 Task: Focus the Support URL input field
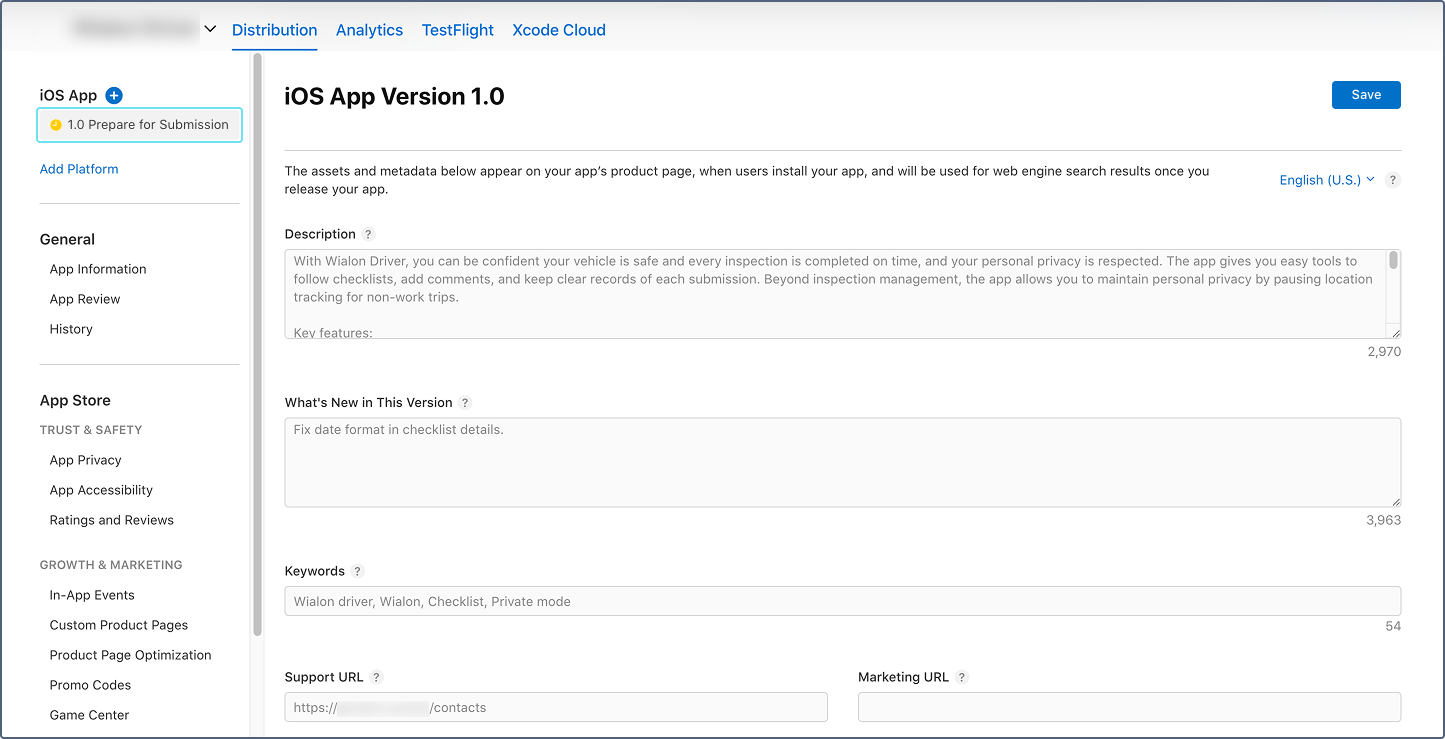coord(556,707)
